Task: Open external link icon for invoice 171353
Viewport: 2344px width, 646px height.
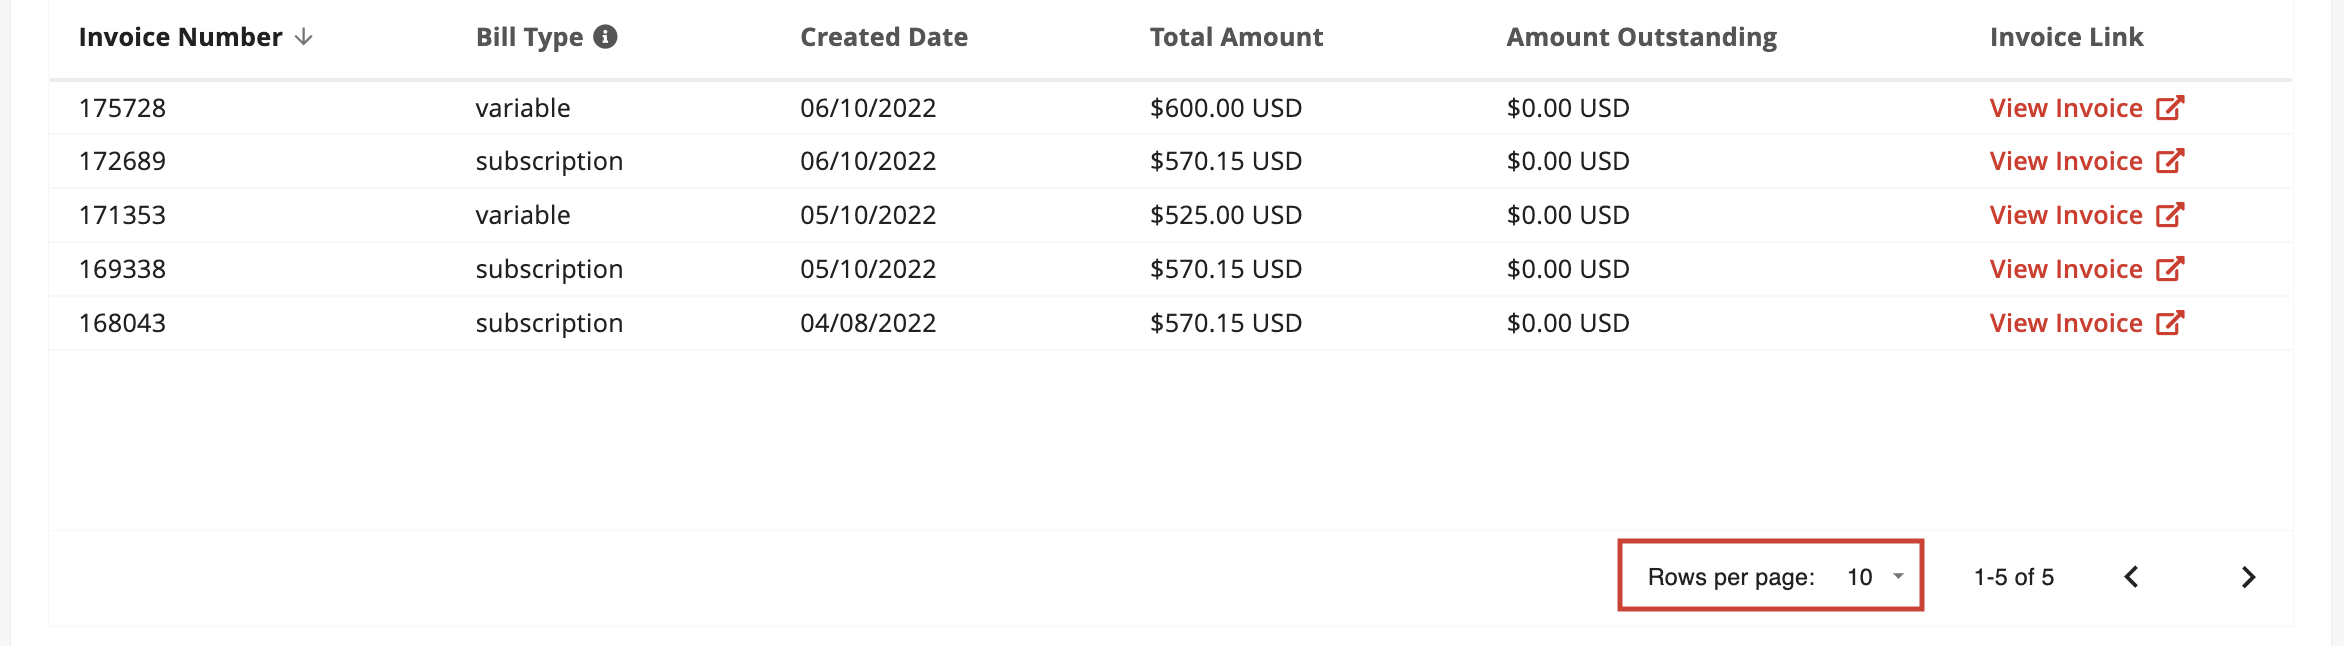Action: 2170,215
